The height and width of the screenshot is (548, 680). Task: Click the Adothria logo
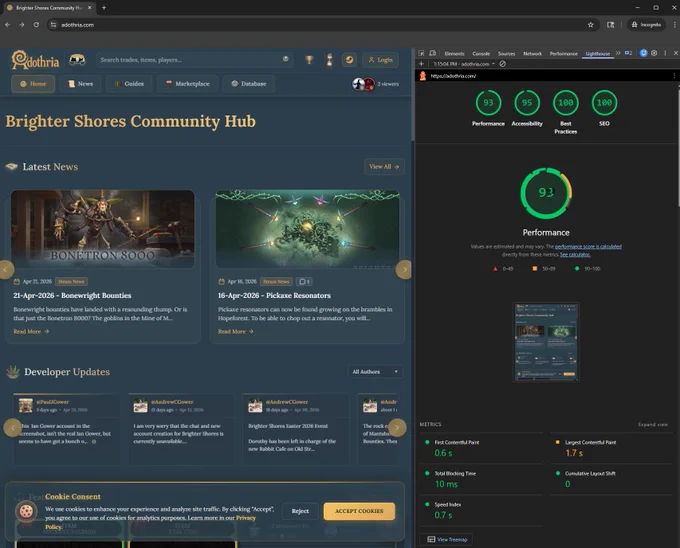tap(35, 60)
